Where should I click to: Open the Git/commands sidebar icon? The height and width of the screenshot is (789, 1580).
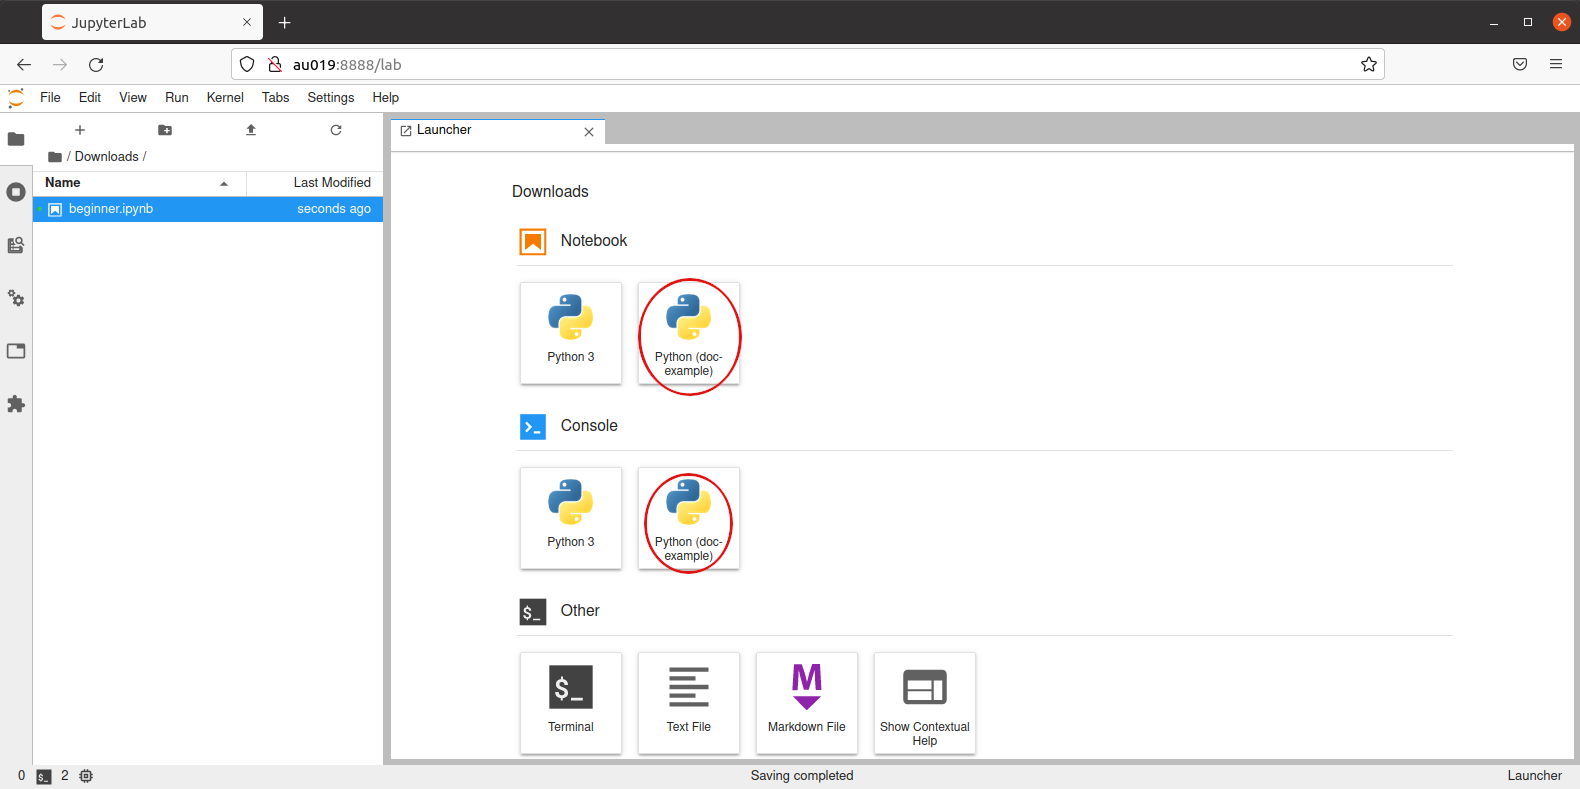[16, 245]
